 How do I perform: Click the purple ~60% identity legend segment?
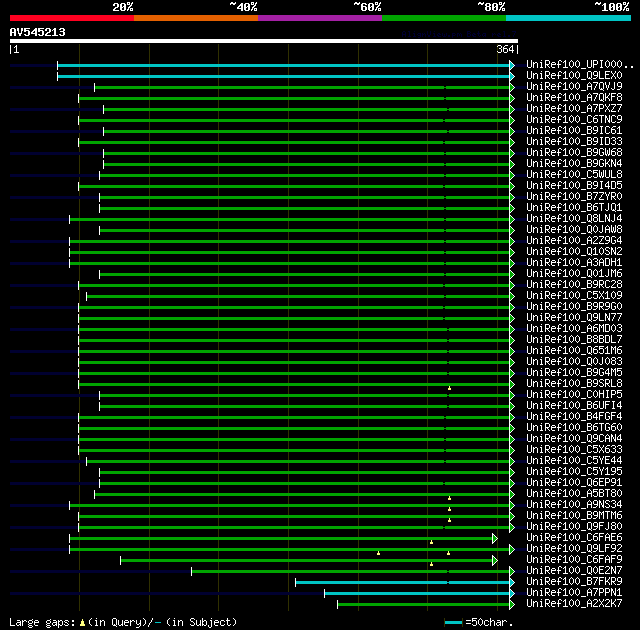pos(320,18)
